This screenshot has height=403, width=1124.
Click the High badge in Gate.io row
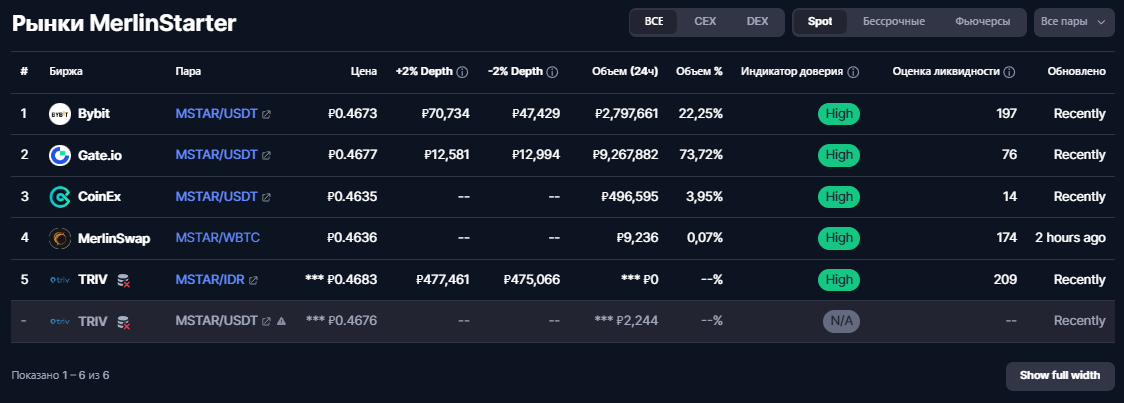point(839,155)
